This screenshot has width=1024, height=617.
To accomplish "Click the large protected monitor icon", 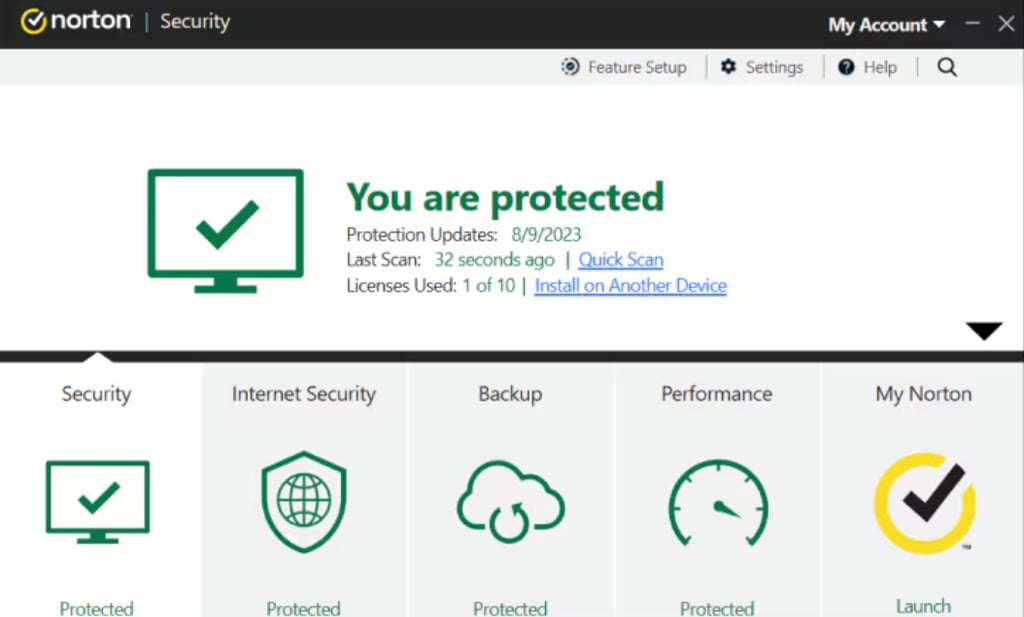I will [225, 230].
